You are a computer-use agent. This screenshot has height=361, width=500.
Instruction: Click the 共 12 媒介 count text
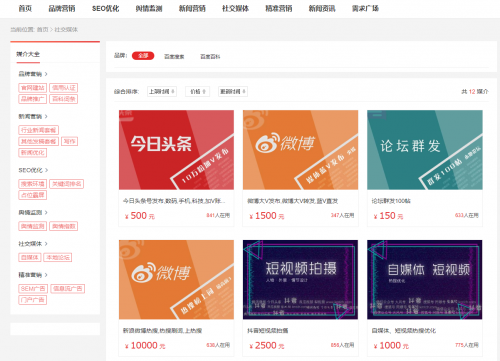(475, 91)
